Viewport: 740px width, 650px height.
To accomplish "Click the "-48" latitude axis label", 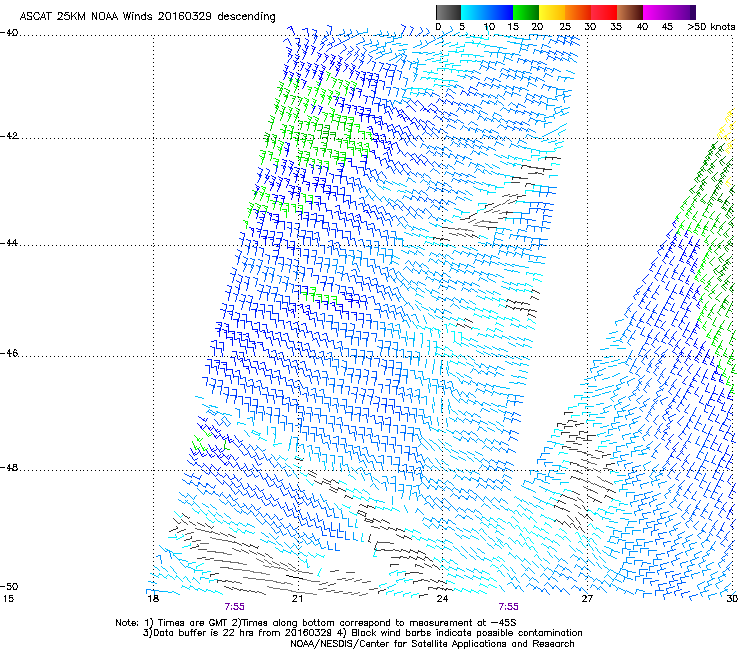I will (9, 467).
